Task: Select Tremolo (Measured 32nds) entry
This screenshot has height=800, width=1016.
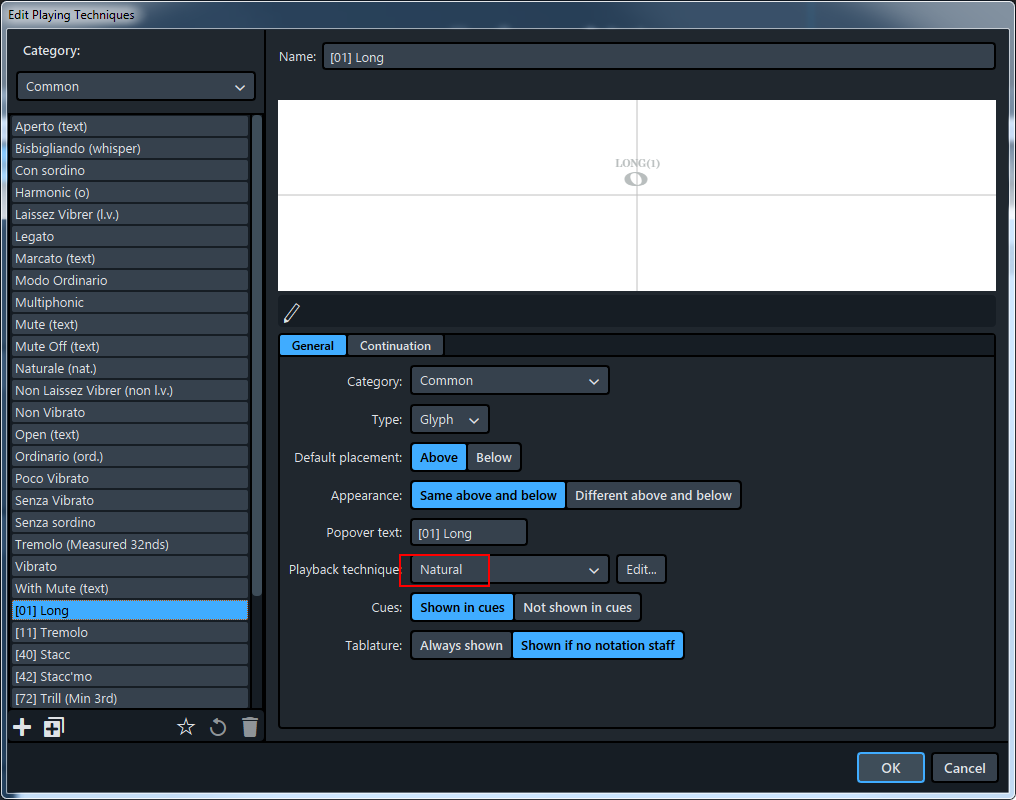Action: click(x=130, y=545)
